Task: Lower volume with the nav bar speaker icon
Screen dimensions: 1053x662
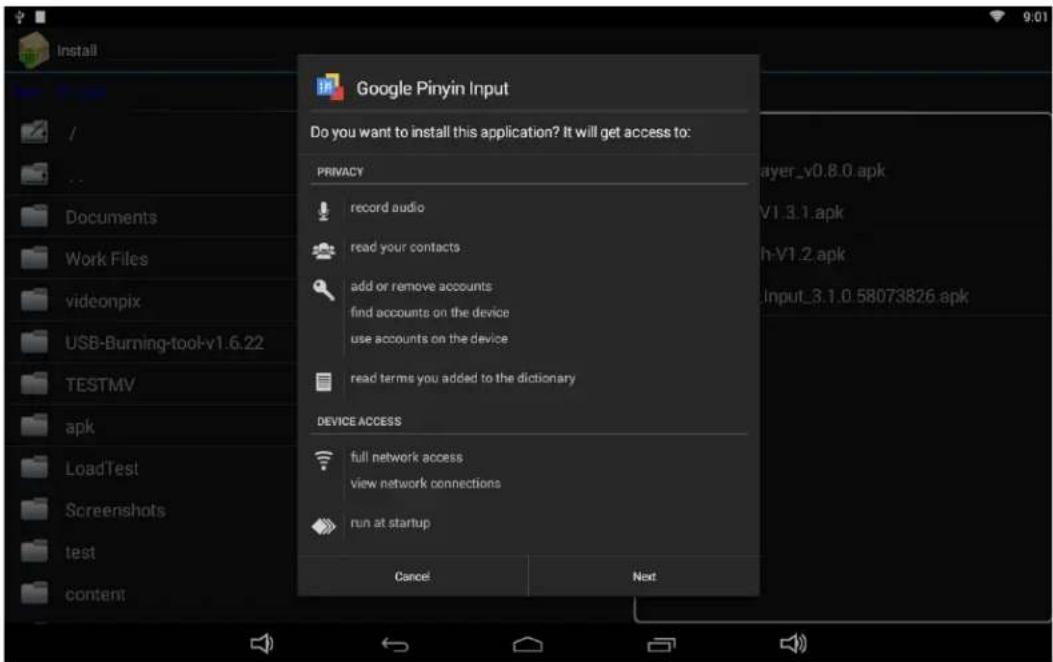Action: pos(261,644)
